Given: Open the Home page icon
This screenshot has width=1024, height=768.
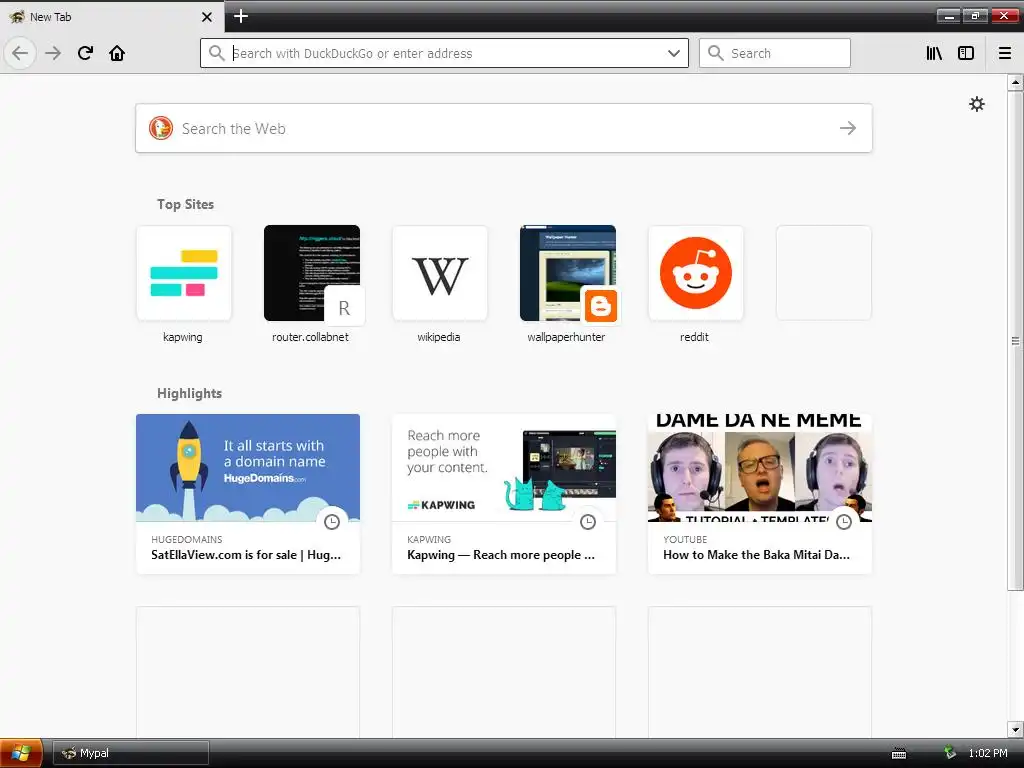Looking at the screenshot, I should pos(117,53).
